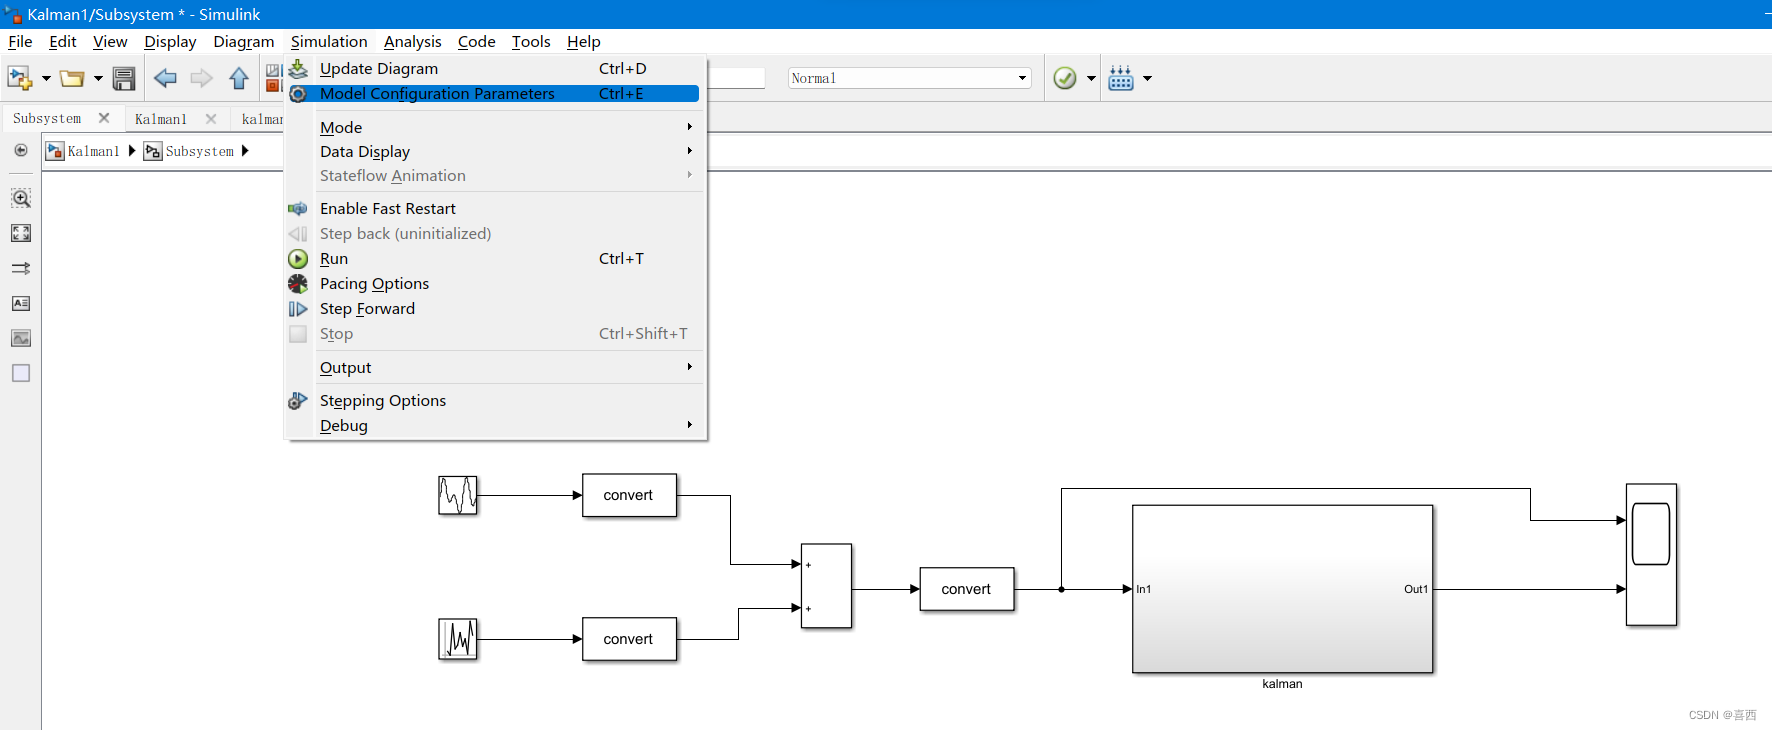
Task: Open the Display menu
Action: (x=170, y=41)
